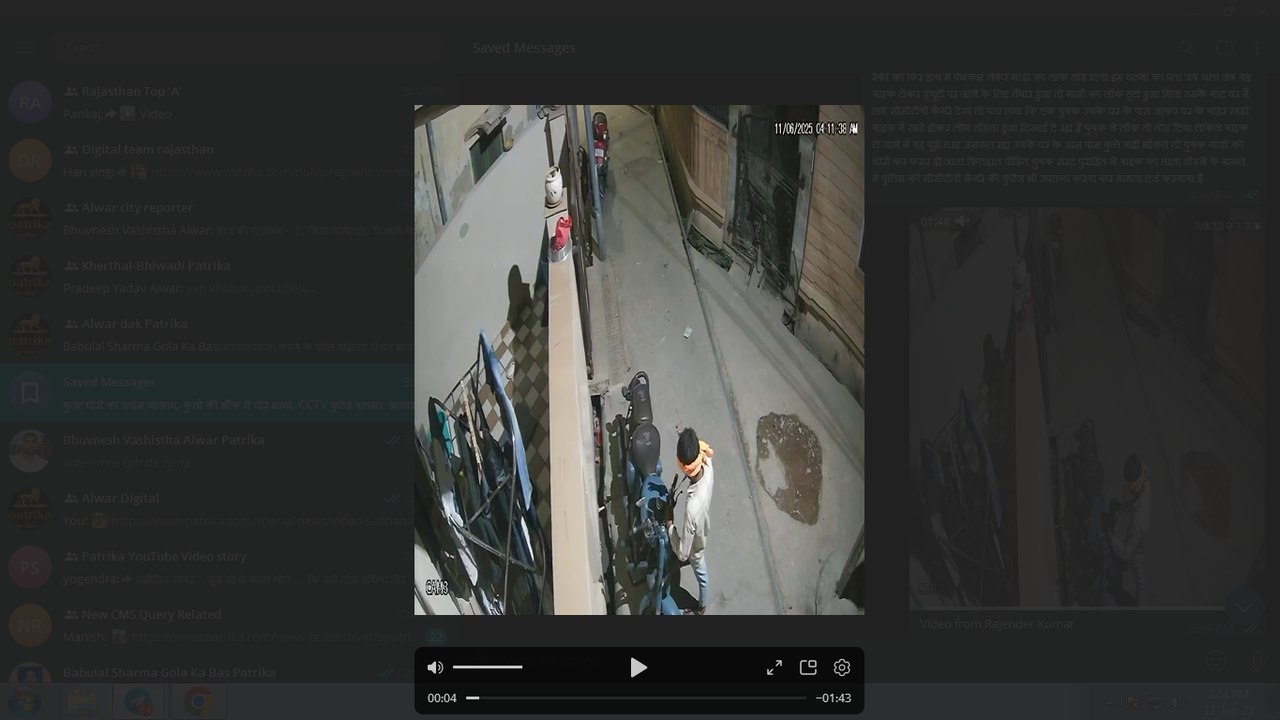Screen dimensions: 1280x720
Task: Open Babulal Sharma Gola Ka Bas Patrika chat
Action: [x=228, y=670]
